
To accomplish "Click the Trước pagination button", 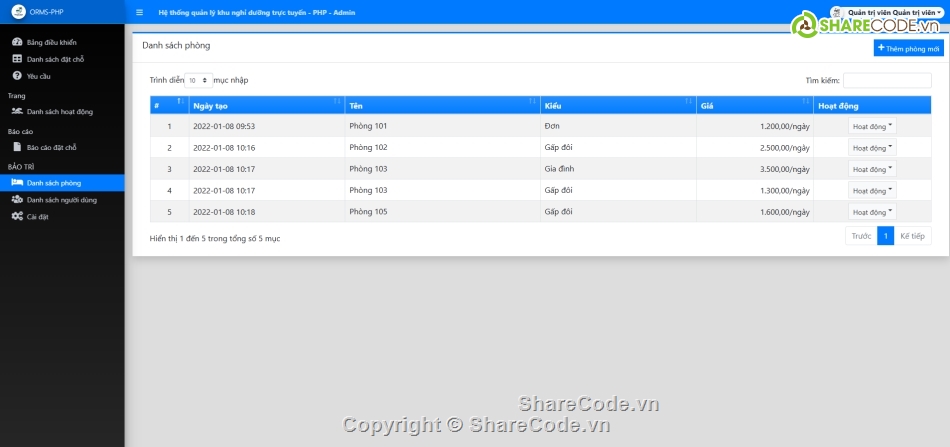I will tap(860, 237).
